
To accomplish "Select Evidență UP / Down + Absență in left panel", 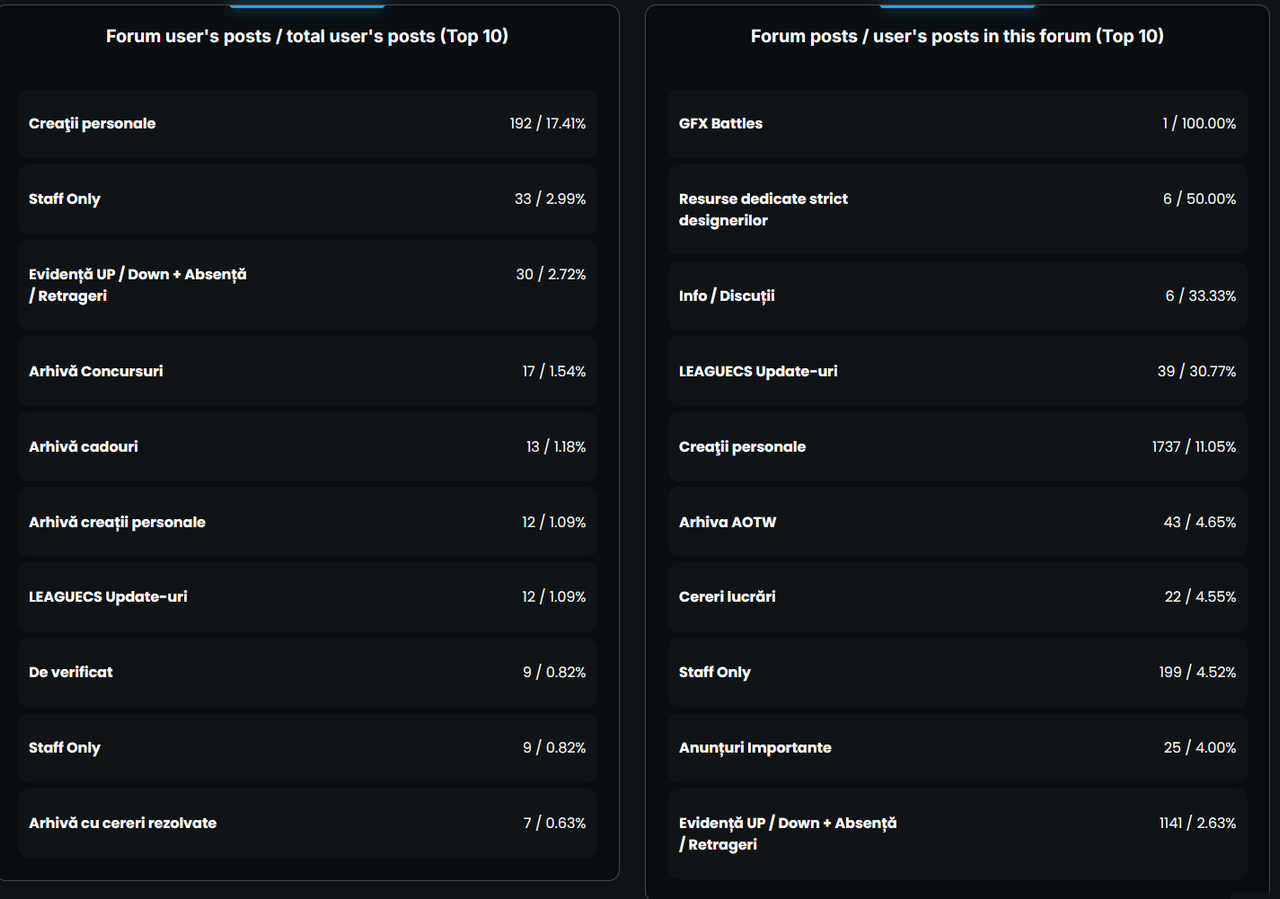I will pos(138,285).
